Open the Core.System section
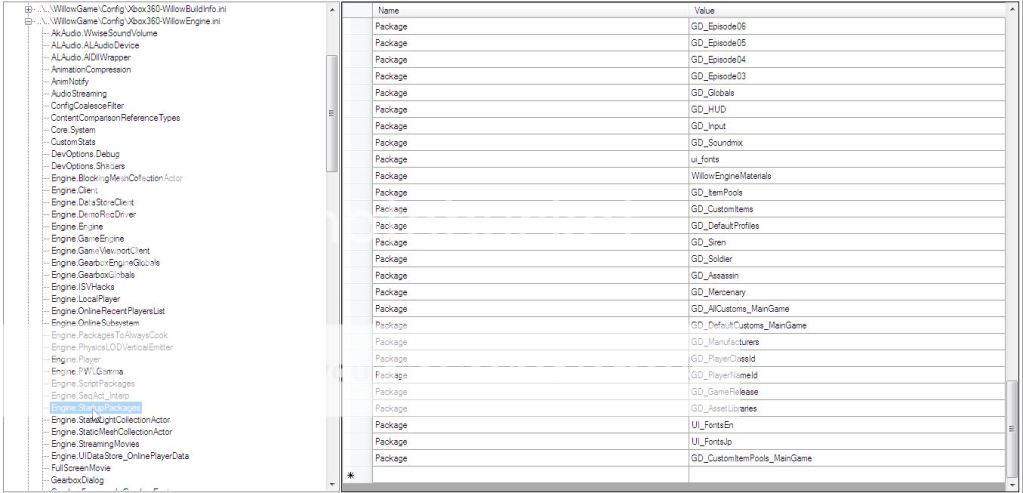This screenshot has height=493, width=1023. (73, 130)
